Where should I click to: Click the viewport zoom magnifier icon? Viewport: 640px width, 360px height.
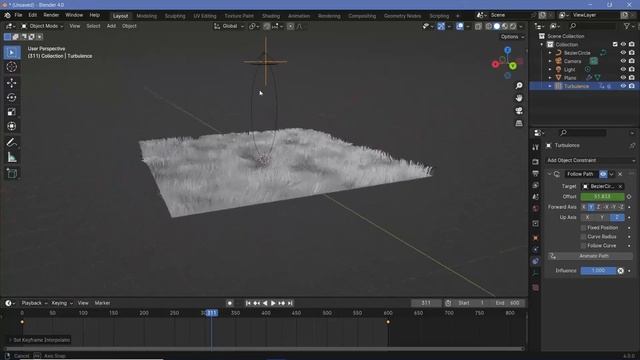click(x=519, y=85)
